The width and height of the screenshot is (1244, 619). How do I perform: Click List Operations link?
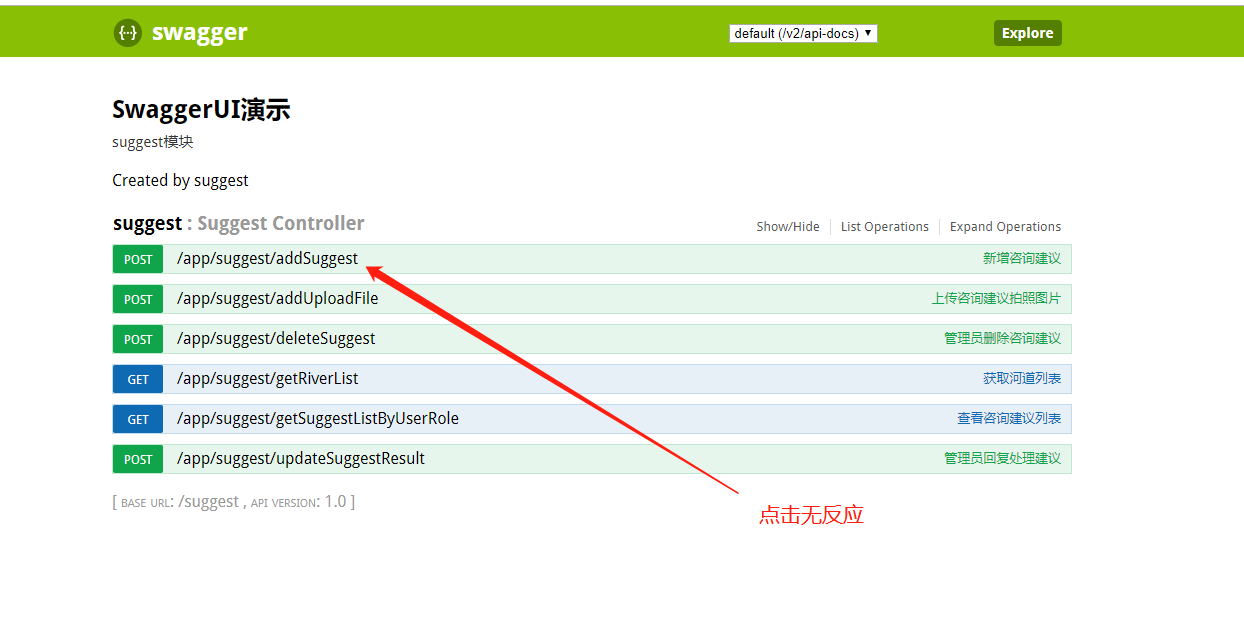[x=884, y=226]
